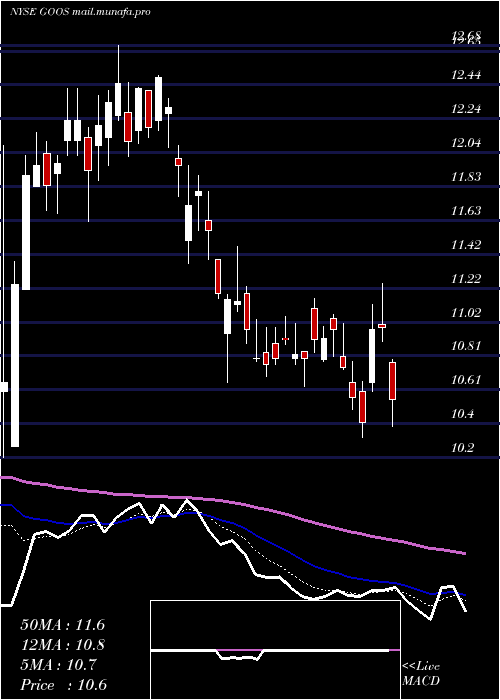Click the 'NYSE GOOS mail.munafa.pro' chart title

(x=80, y=12)
